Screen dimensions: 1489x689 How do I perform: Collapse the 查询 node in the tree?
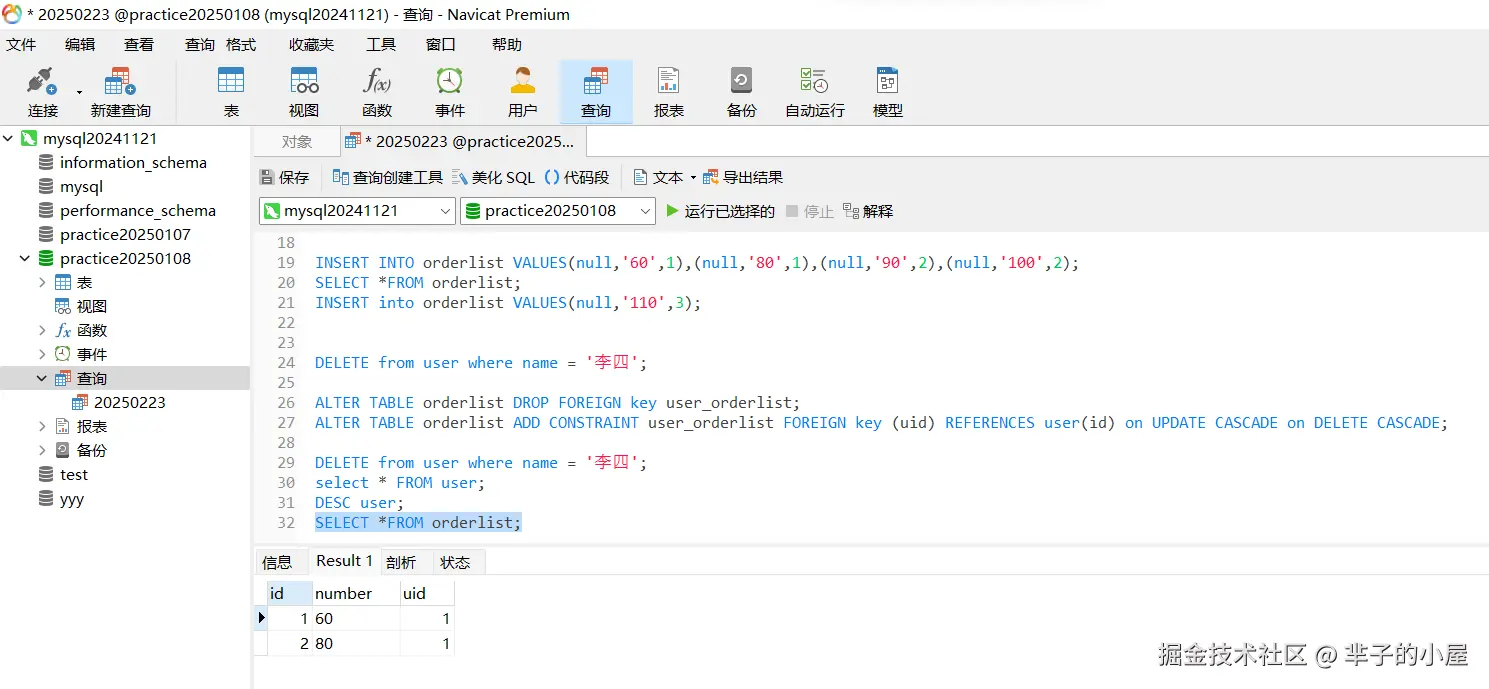click(42, 379)
